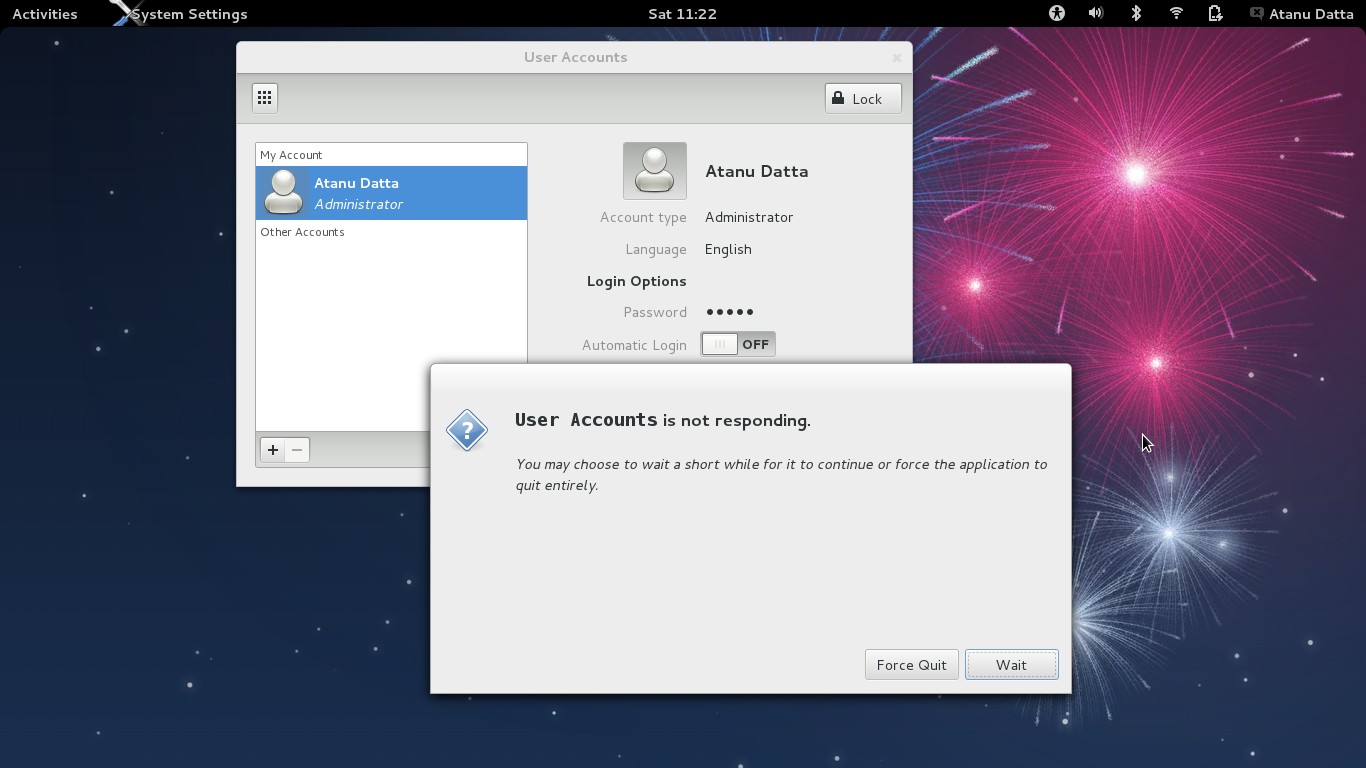Click the add user plus button
The width and height of the screenshot is (1366, 768).
272,450
